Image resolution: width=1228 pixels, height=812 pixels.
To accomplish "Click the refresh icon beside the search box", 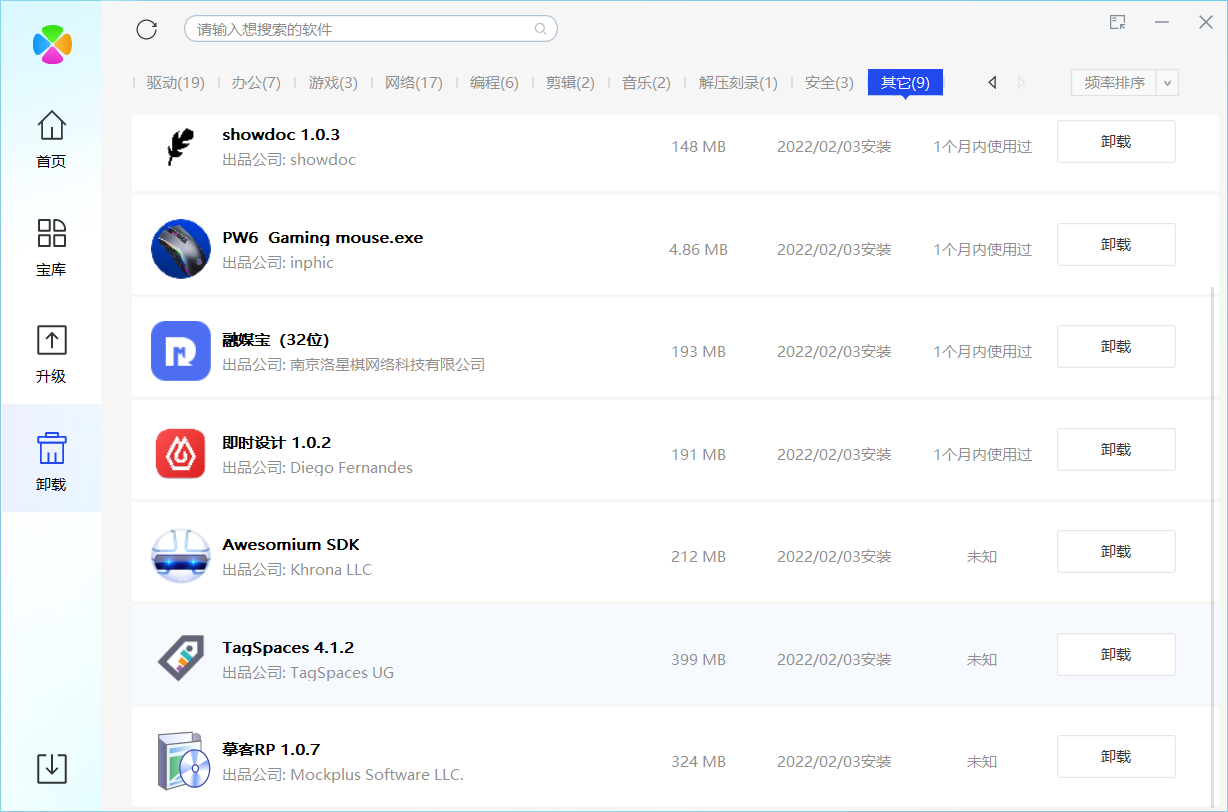I will coord(147,29).
